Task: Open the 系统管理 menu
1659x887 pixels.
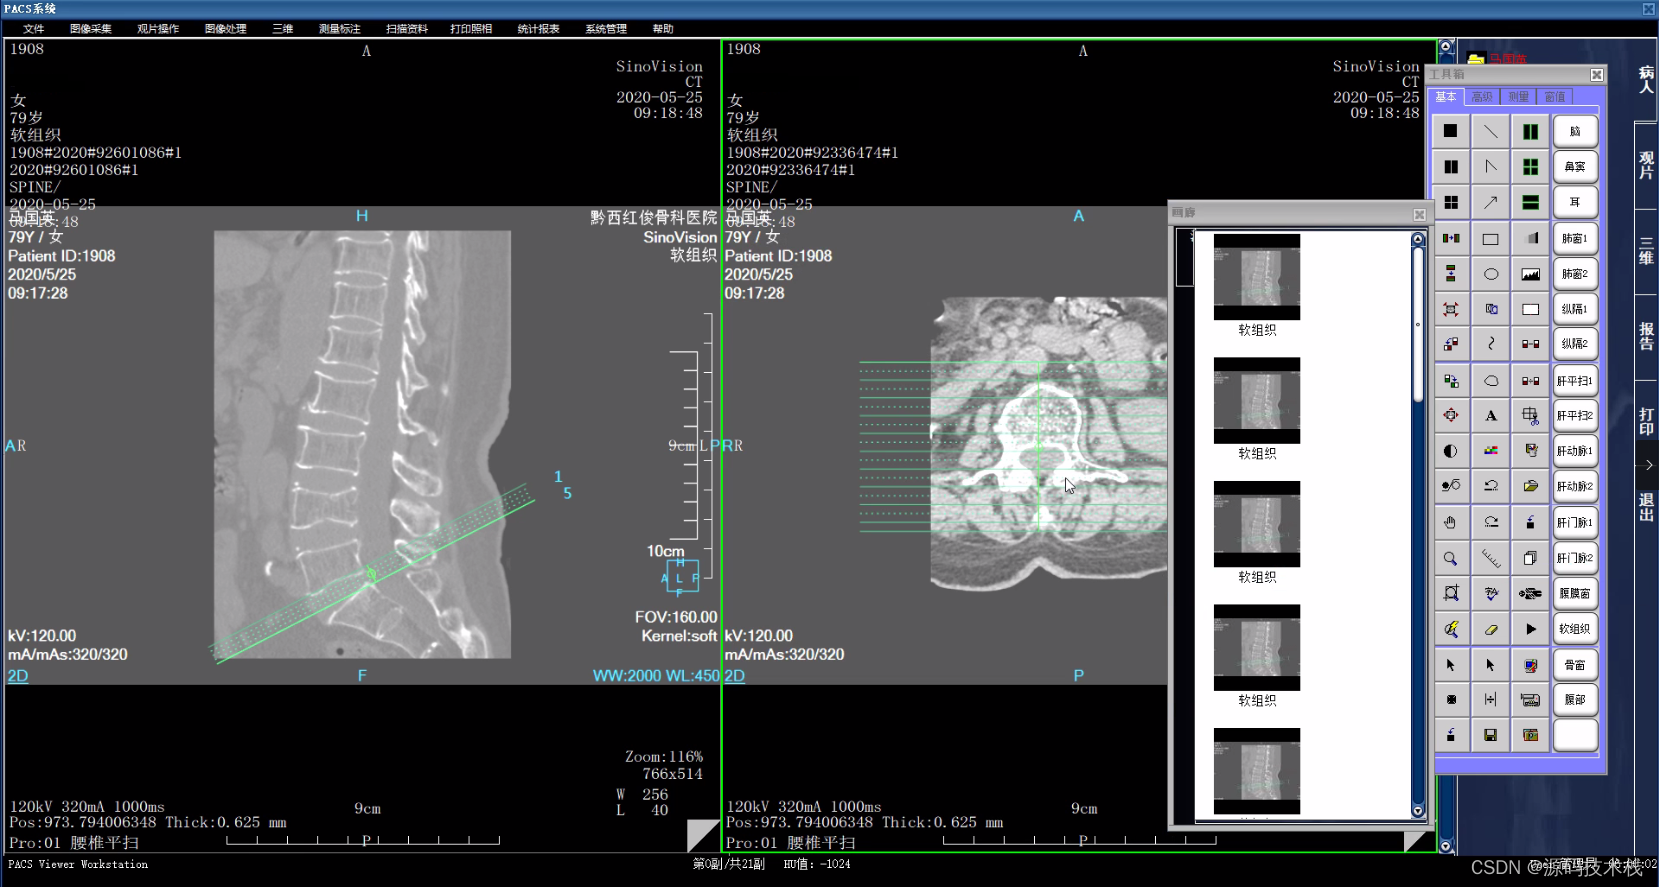Action: pos(606,29)
